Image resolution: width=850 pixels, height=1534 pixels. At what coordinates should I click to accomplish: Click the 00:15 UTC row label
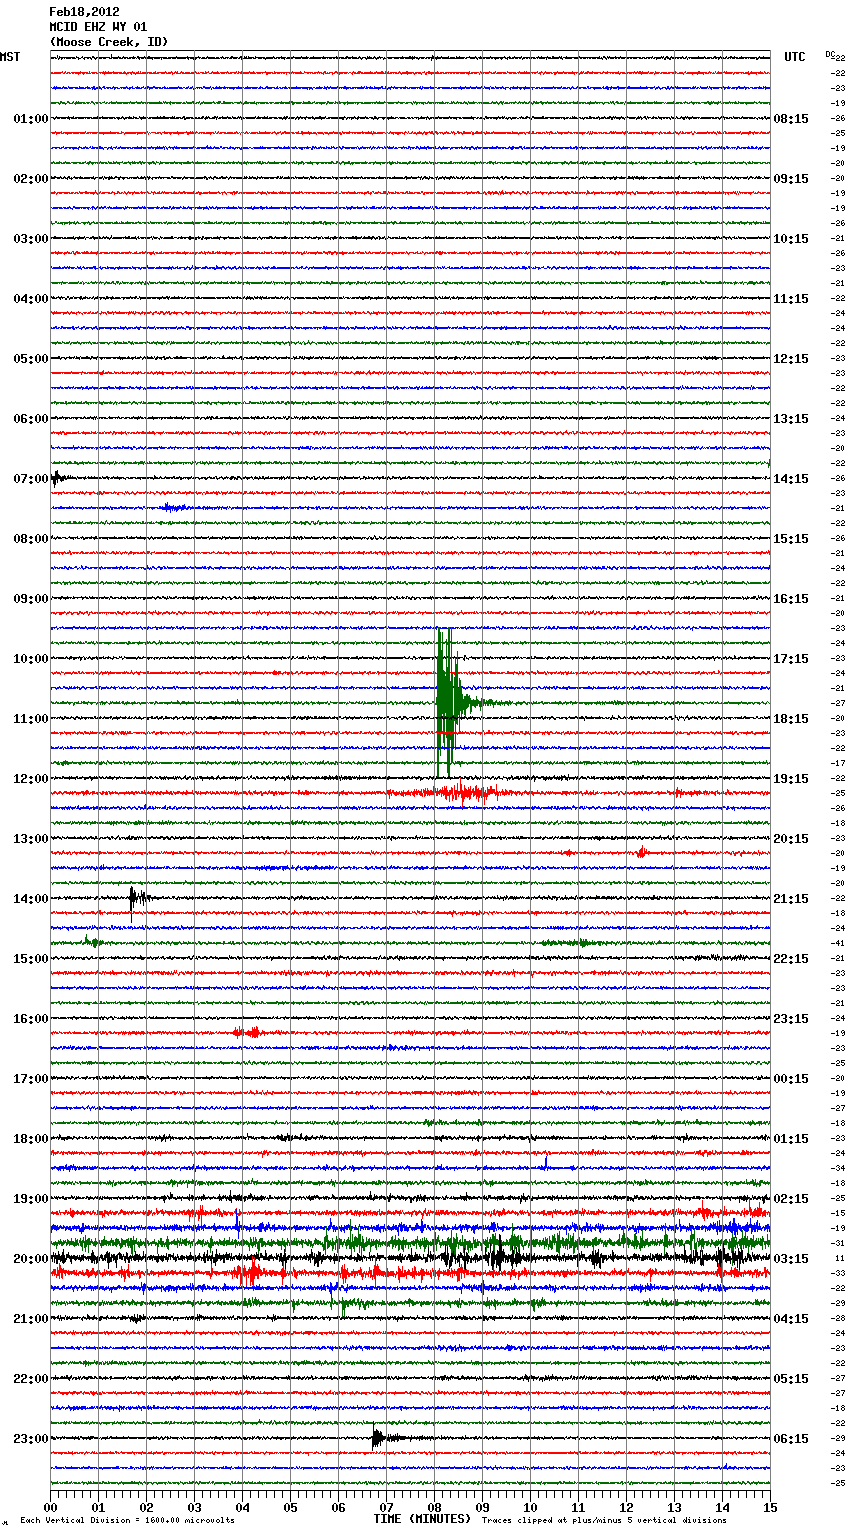point(791,1079)
